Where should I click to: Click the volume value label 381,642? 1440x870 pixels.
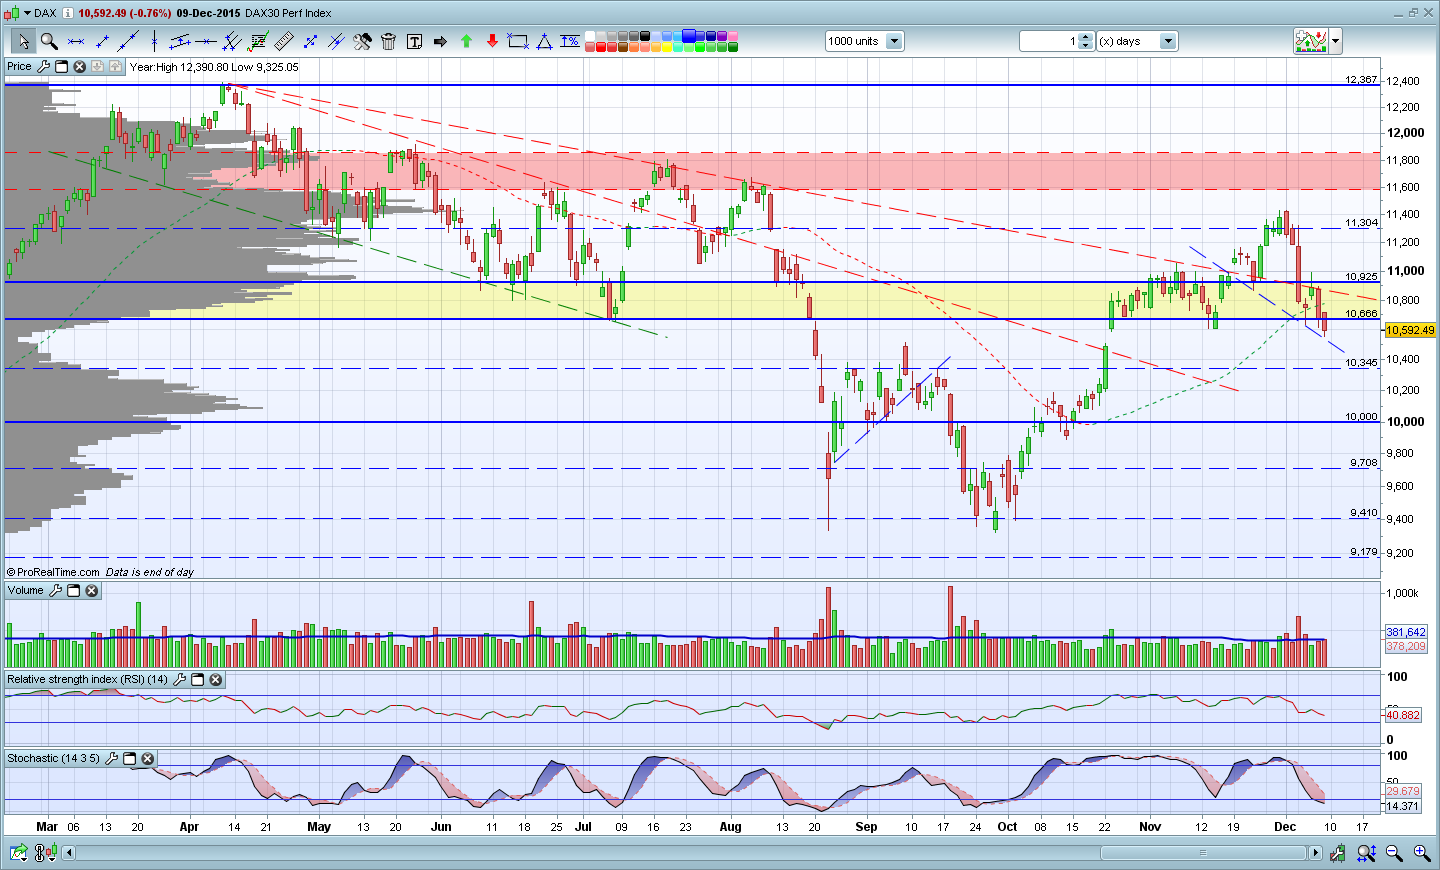1406,633
